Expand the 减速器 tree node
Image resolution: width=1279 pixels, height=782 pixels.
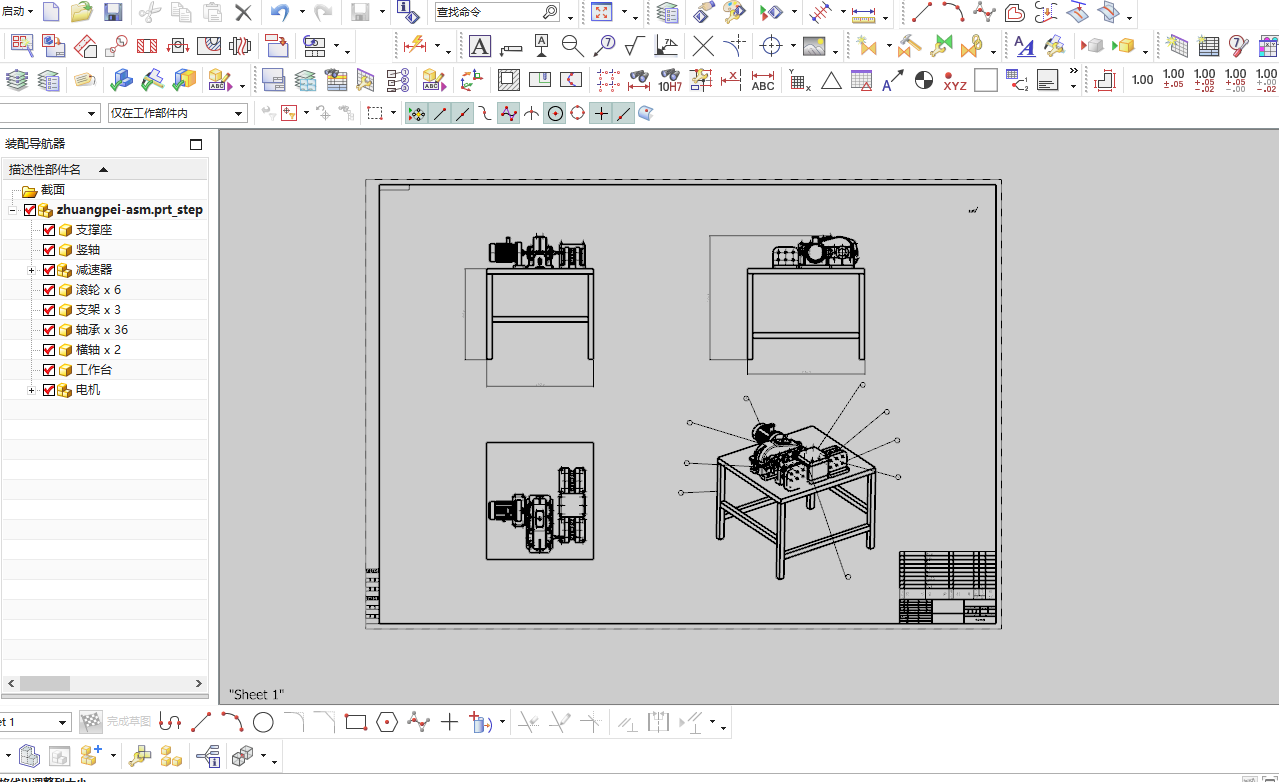(x=32, y=270)
